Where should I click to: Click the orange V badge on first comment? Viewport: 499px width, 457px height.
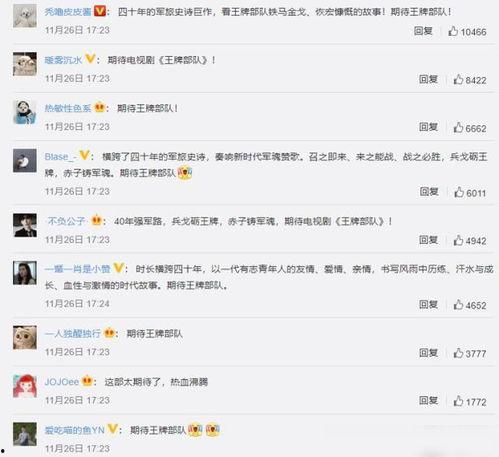99,11
